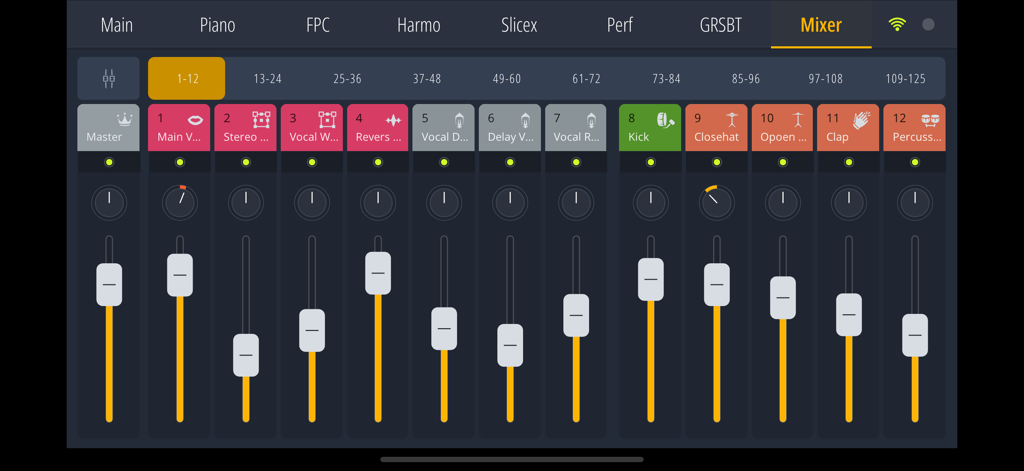
Task: Click track 4 Revers fader handle
Action: click(x=377, y=273)
